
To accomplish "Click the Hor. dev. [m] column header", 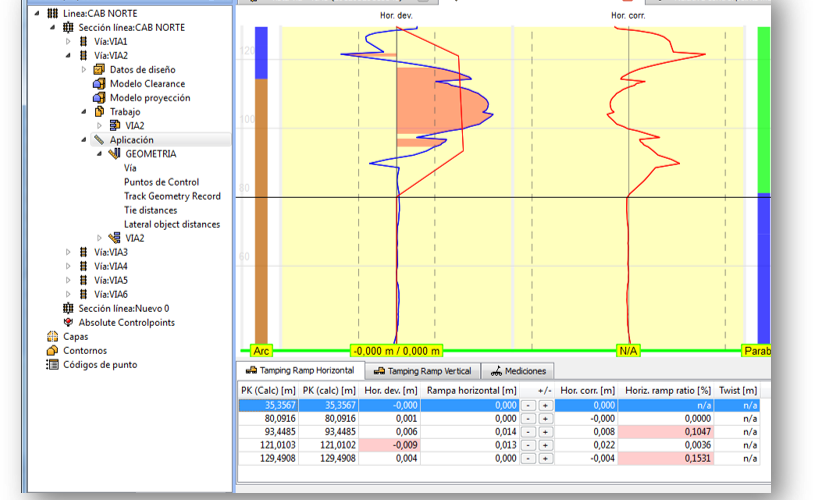I will pos(390,389).
